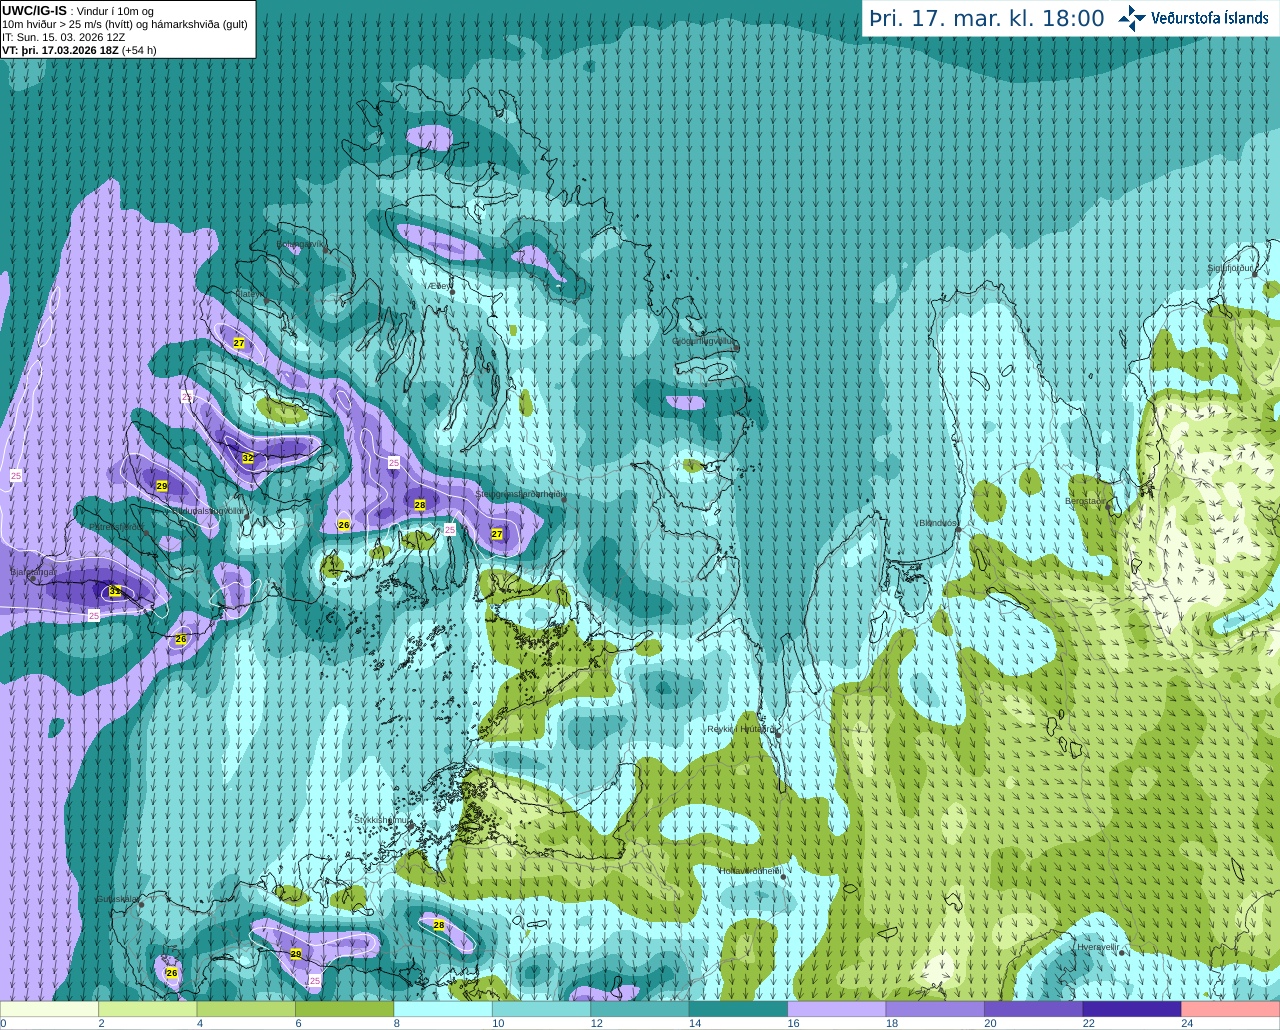1280x1030 pixels.
Task: Select the 14–16 m/s dark teal legend swatch
Action: (738, 1009)
